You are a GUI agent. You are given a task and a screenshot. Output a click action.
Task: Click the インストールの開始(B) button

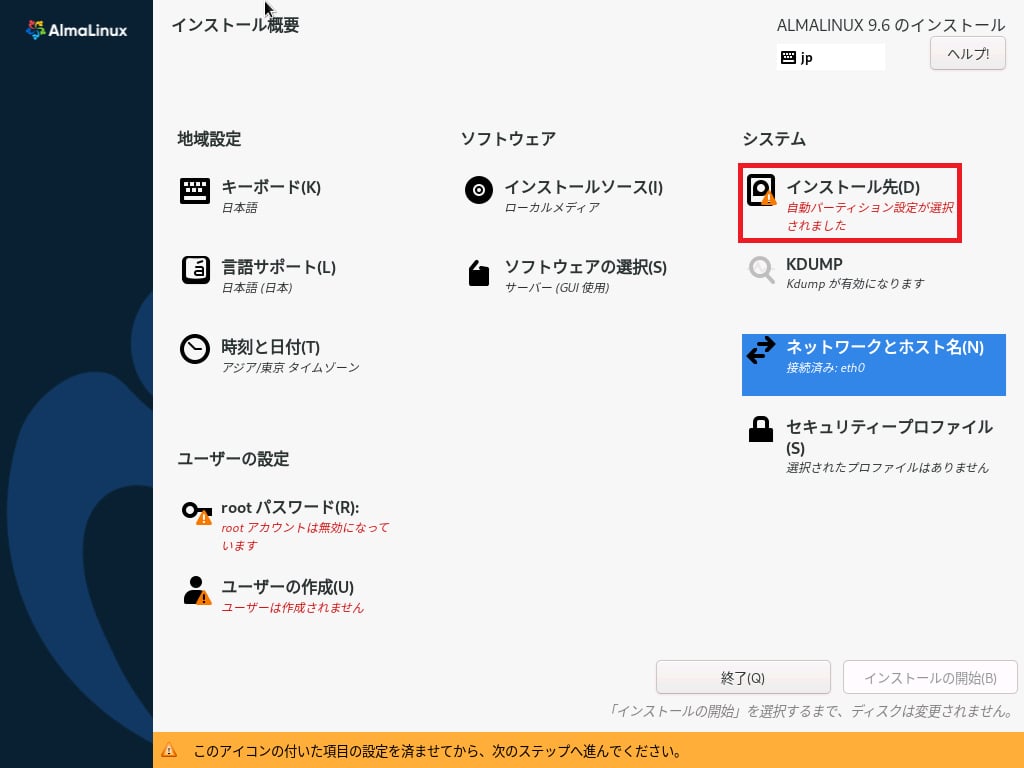click(x=930, y=677)
